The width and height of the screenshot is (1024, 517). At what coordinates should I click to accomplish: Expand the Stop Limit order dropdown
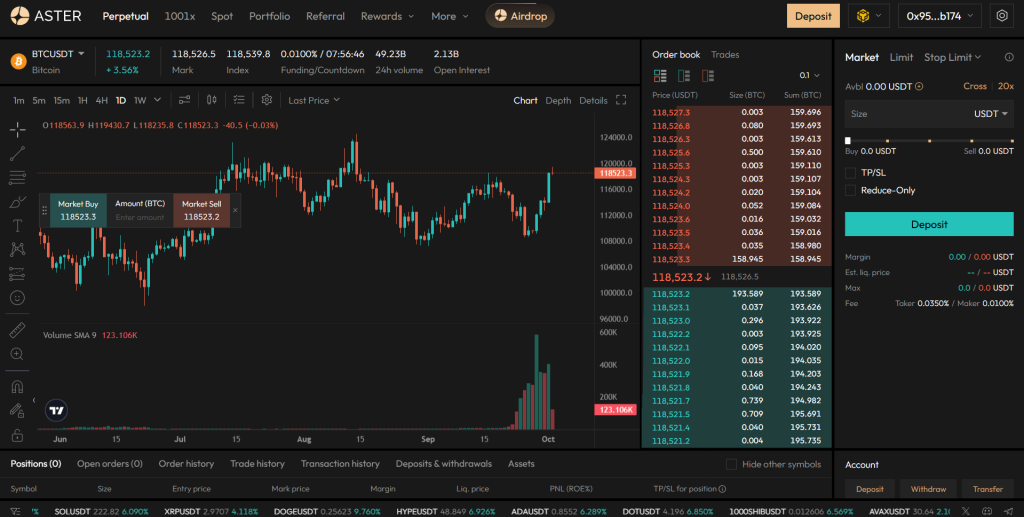952,58
